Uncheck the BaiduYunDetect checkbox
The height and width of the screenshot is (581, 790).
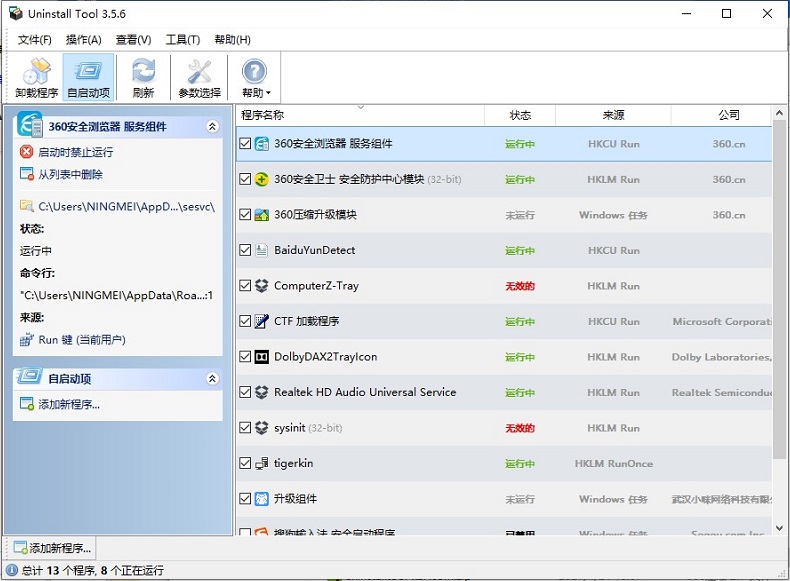point(245,250)
